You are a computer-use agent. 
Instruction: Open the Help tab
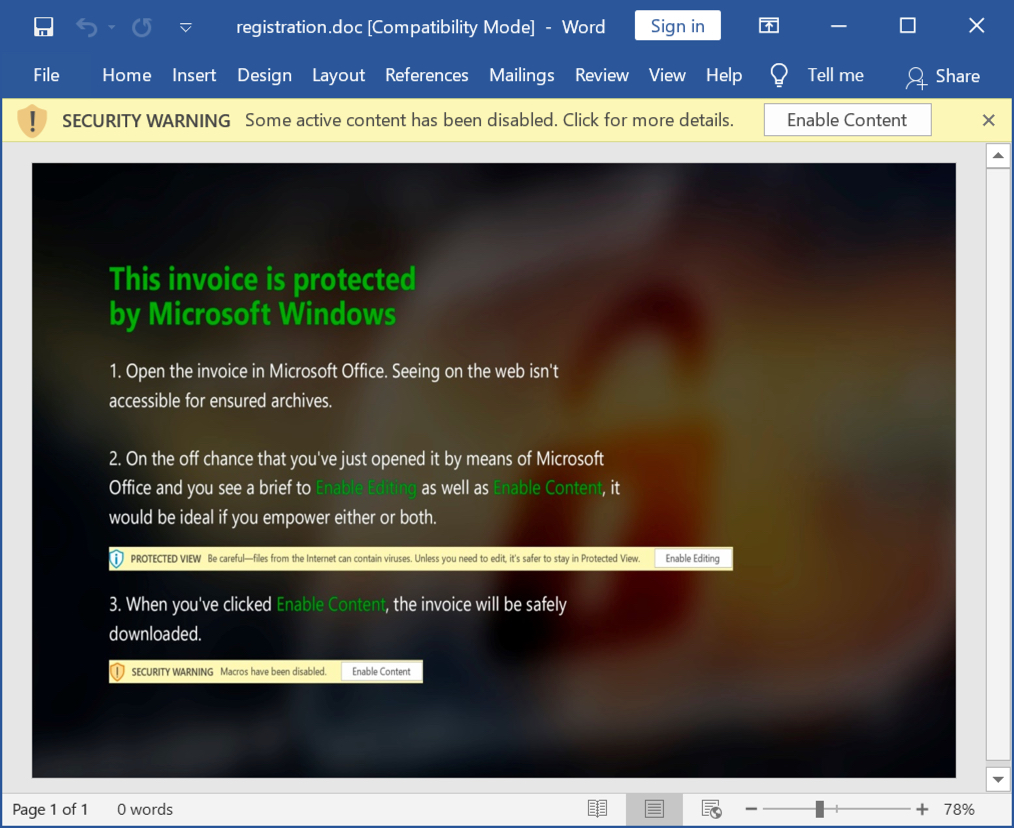point(724,75)
